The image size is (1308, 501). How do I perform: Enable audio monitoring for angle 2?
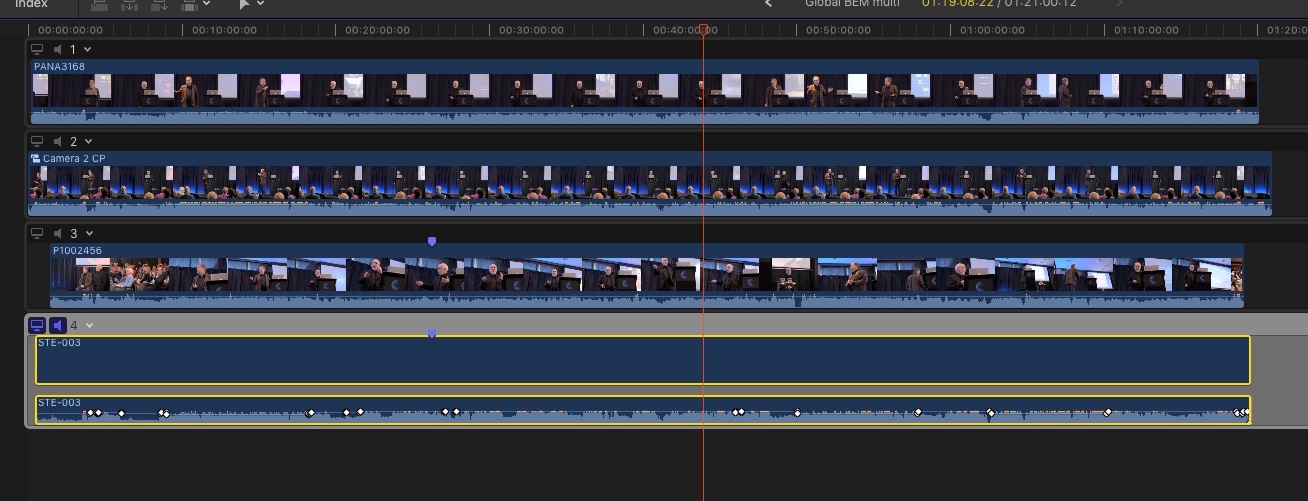pyautogui.click(x=58, y=142)
